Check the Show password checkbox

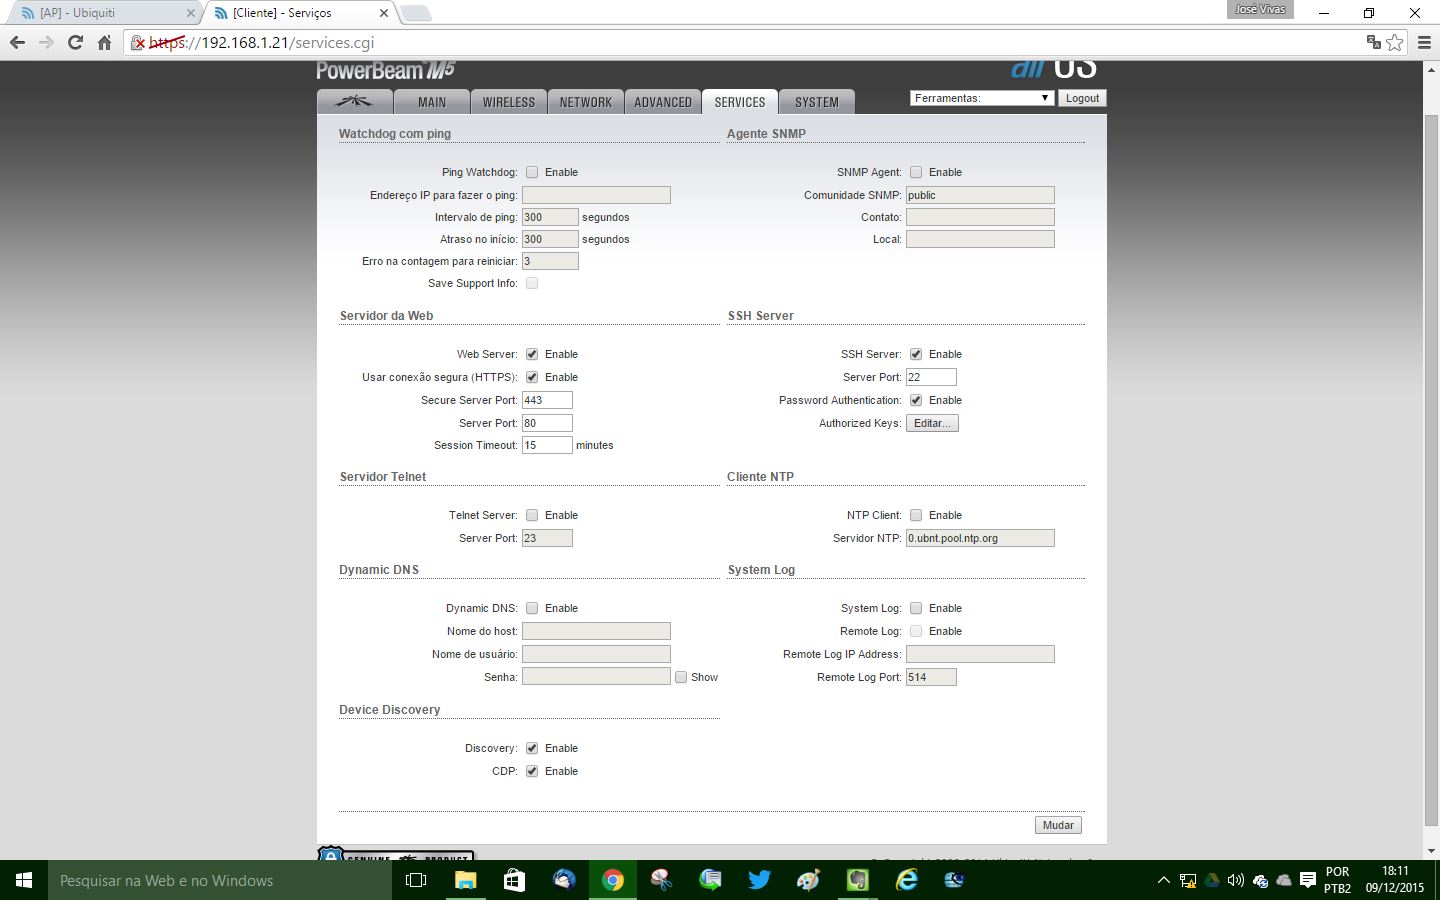tap(681, 677)
